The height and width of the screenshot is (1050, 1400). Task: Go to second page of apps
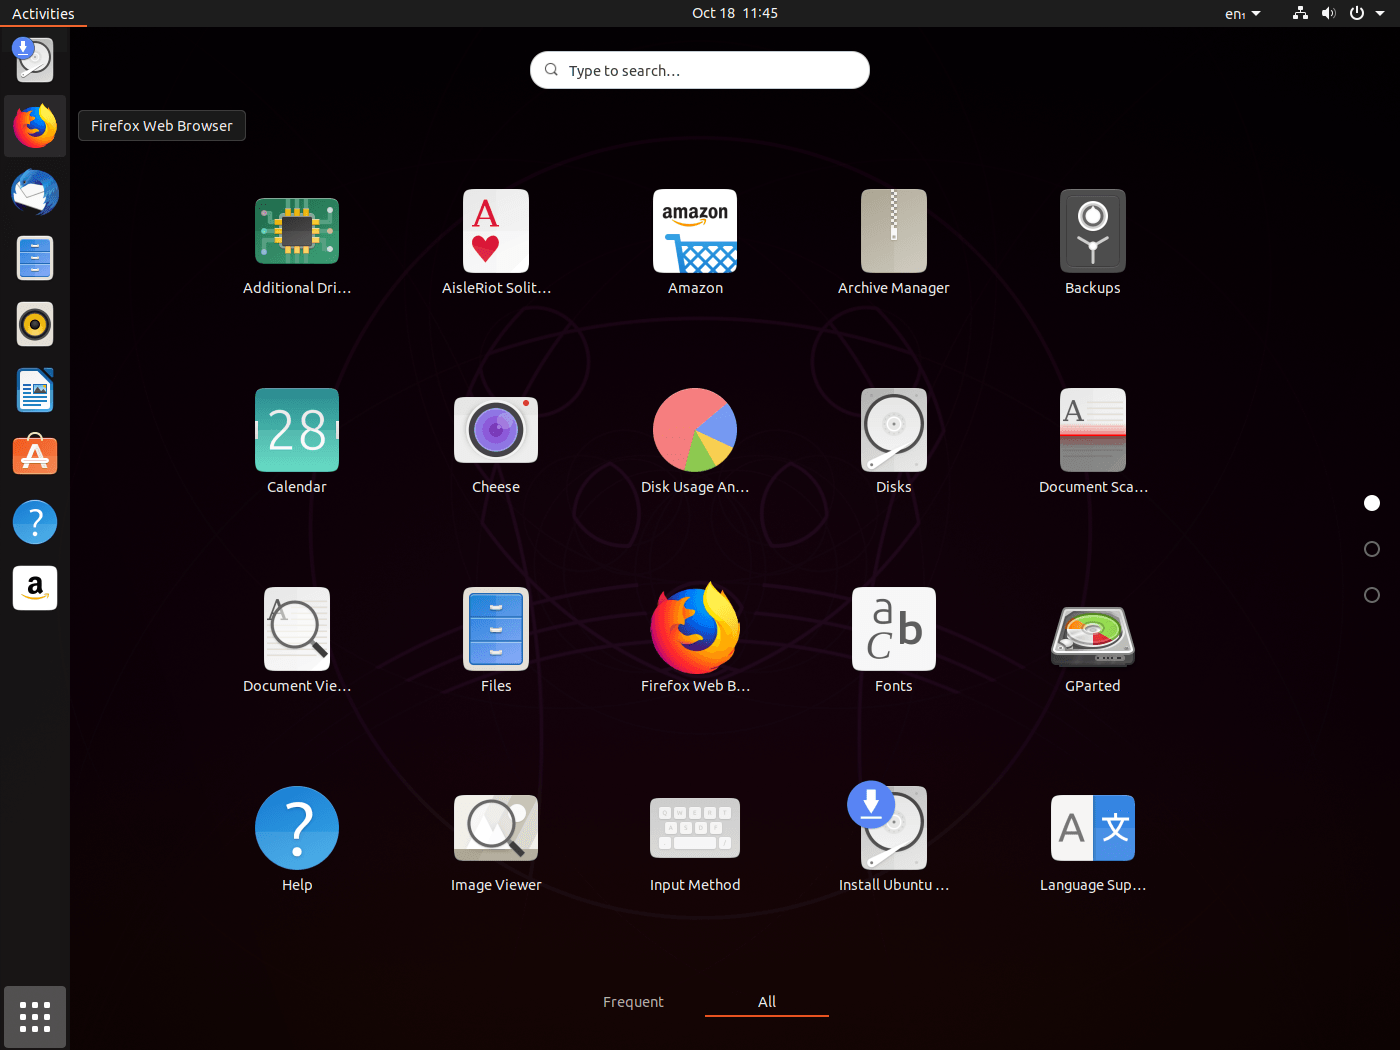[x=1372, y=549]
